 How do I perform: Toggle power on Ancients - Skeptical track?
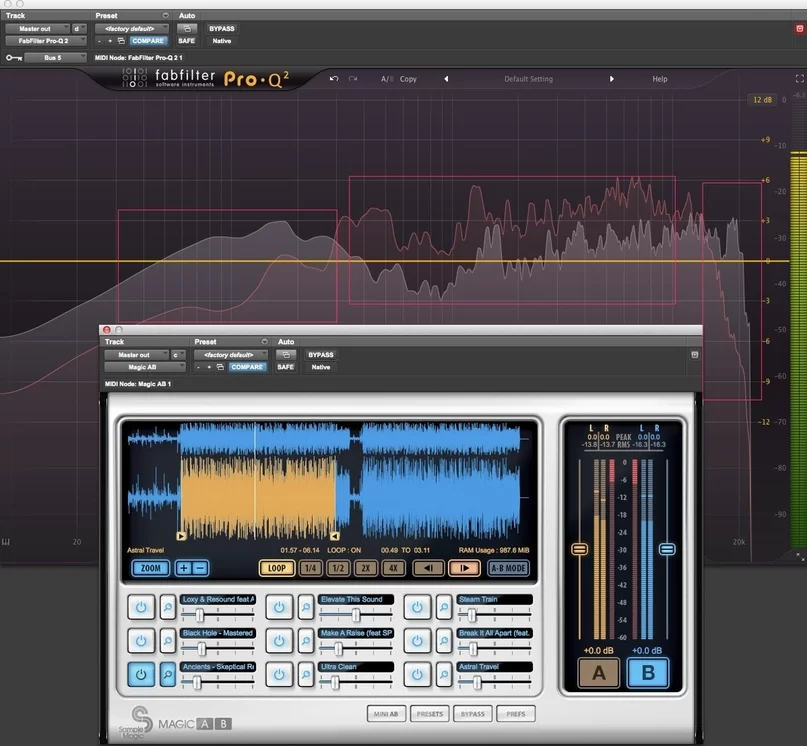tap(141, 674)
